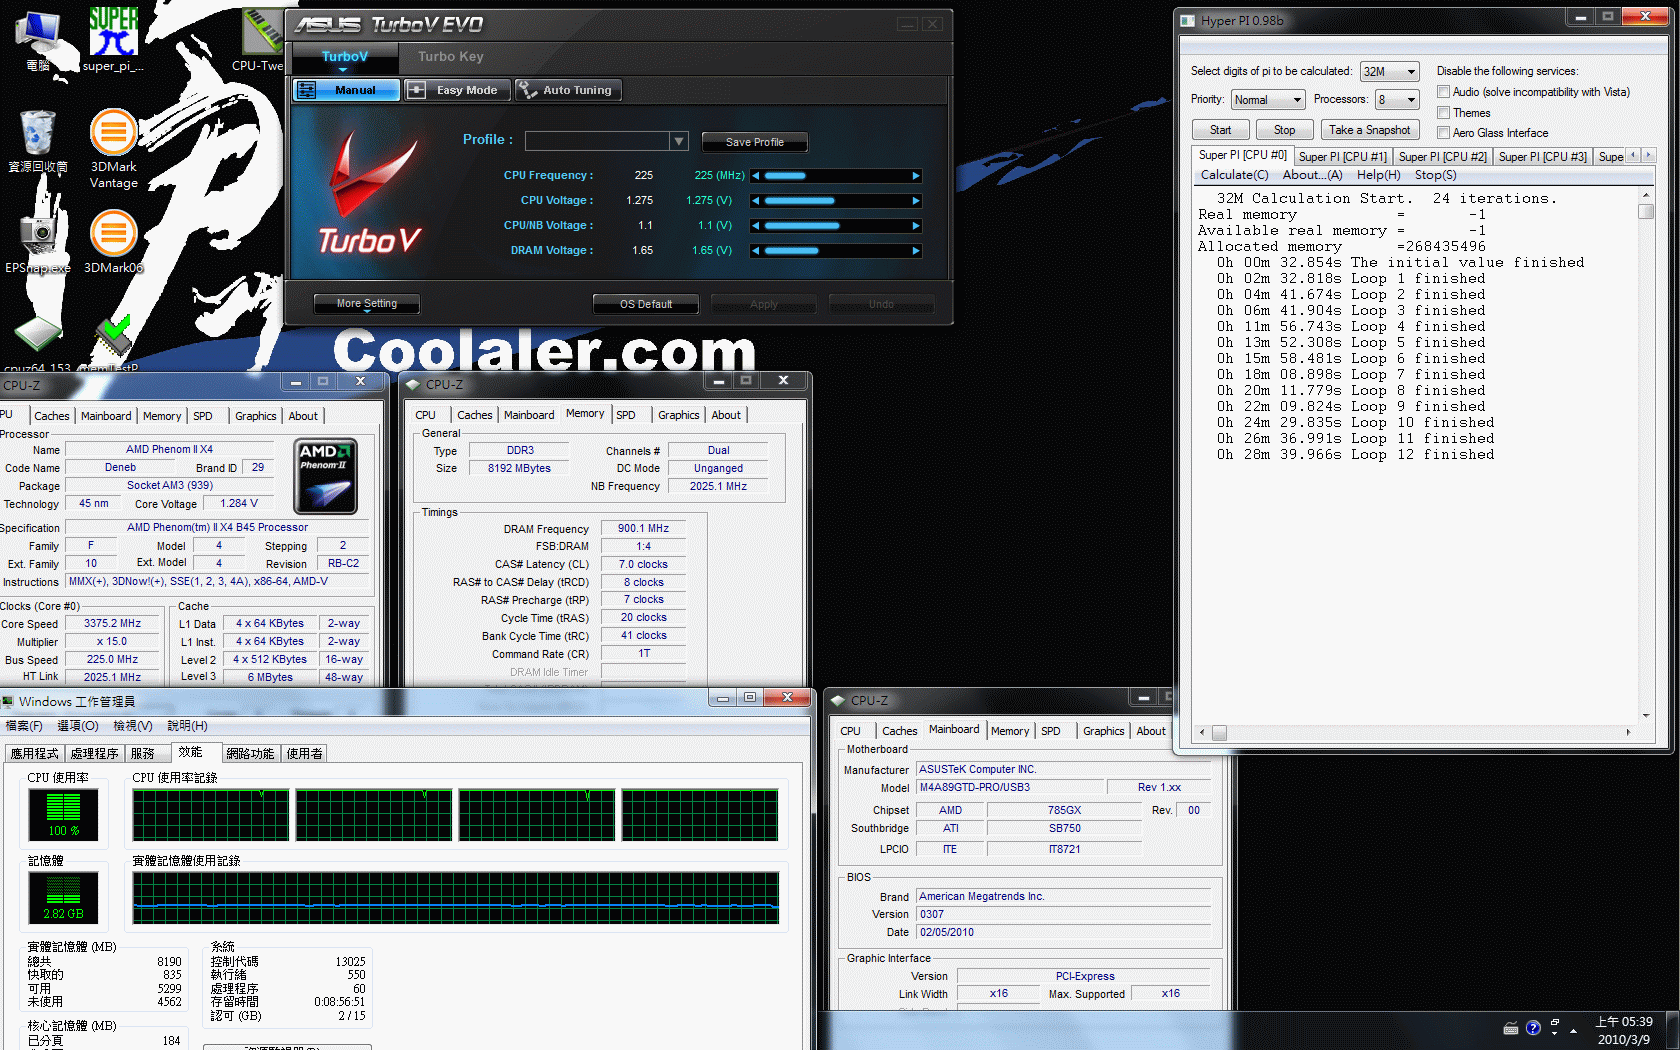Click the AMD Phenom II logo in CPU-Z
Viewport: 1680px width, 1050px height.
coord(326,476)
